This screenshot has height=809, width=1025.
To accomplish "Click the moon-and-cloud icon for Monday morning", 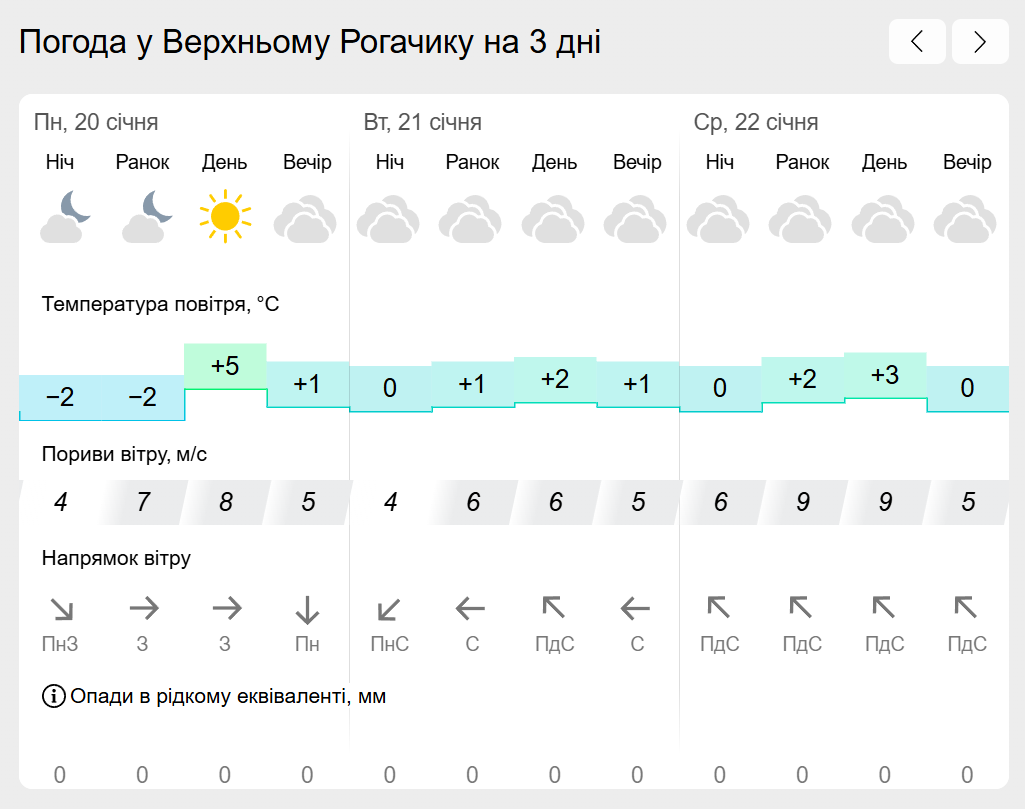I will (146, 217).
